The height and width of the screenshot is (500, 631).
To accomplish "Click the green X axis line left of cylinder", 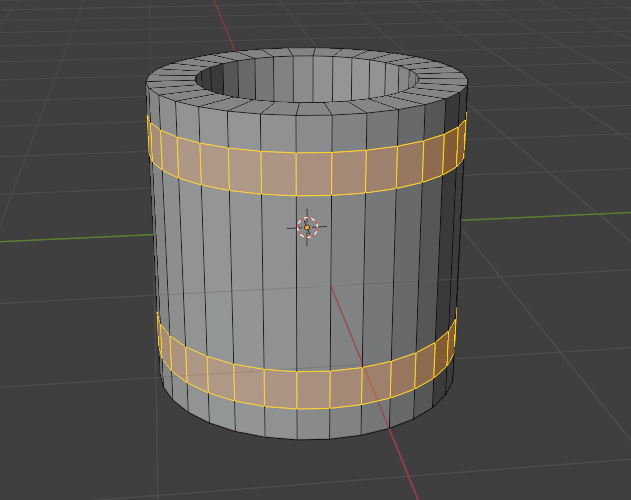I will tap(70, 238).
